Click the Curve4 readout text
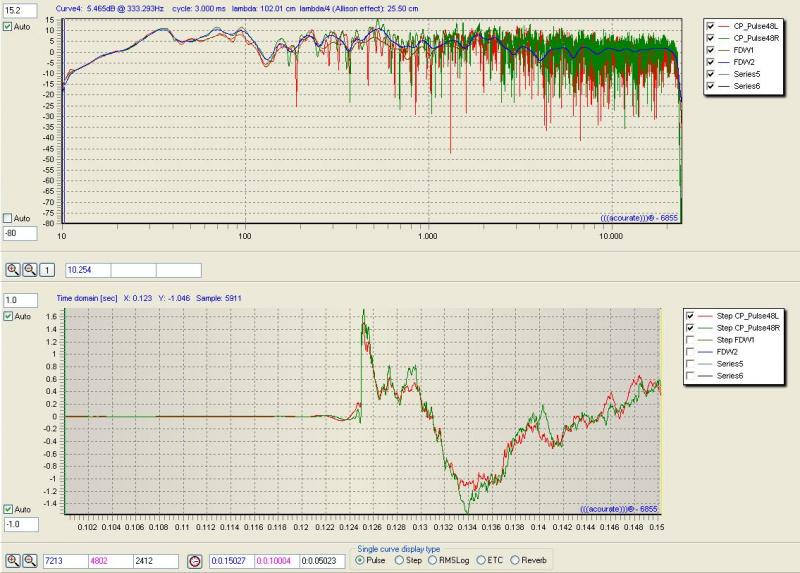Image resolution: width=800 pixels, height=573 pixels. tap(237, 9)
